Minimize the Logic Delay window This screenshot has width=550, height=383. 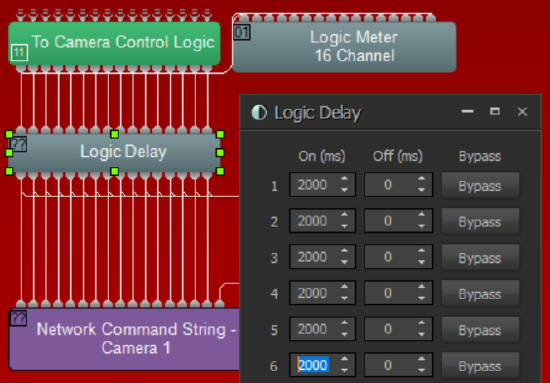pyautogui.click(x=467, y=112)
